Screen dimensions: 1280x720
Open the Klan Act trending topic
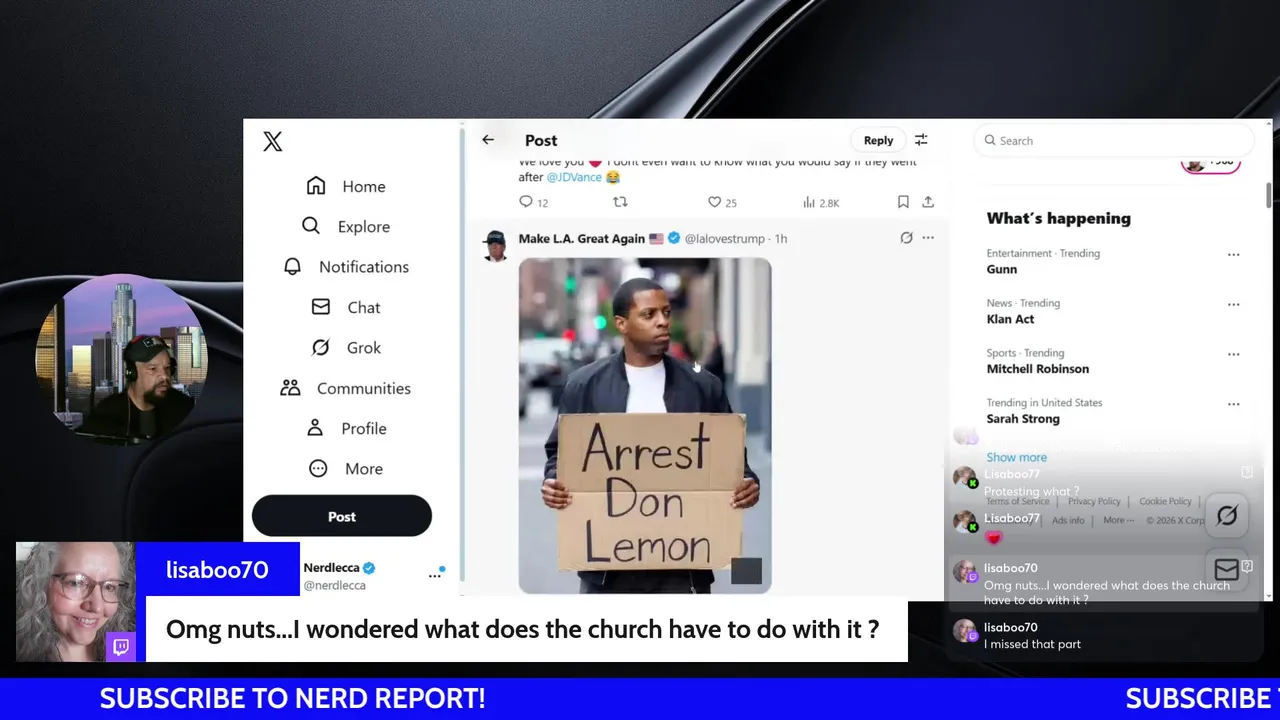tap(1010, 319)
